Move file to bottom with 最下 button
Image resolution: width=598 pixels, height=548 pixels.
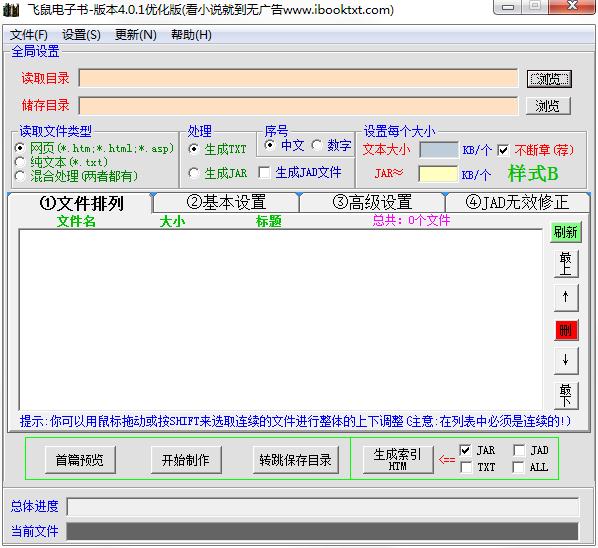coord(566,395)
